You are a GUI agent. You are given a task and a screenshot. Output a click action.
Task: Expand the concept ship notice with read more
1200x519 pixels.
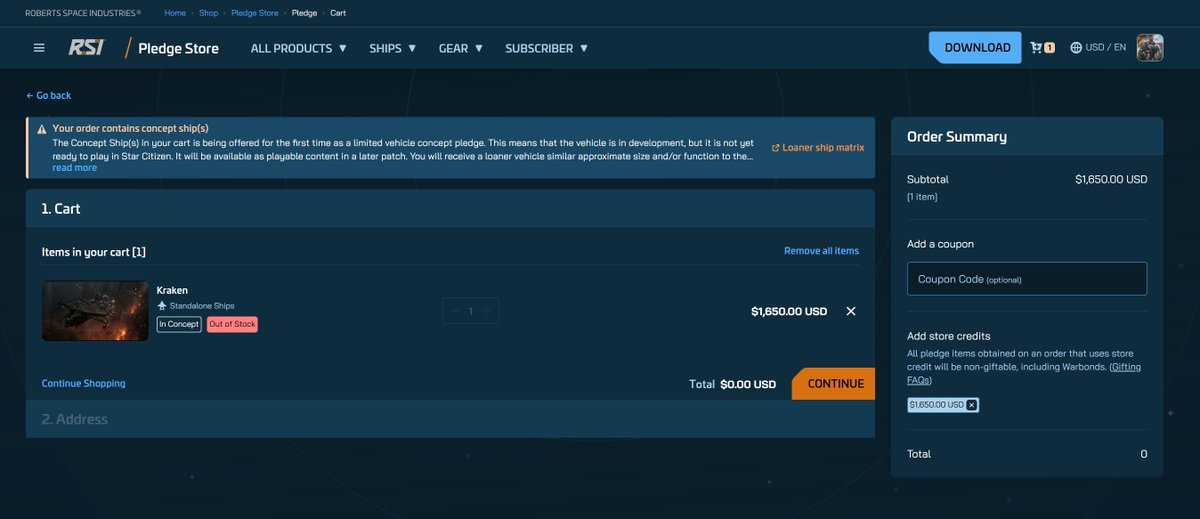(75, 168)
